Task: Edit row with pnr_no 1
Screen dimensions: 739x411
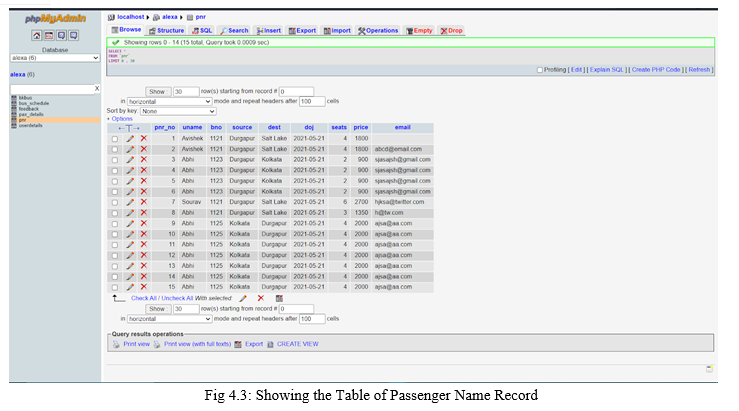Action: coord(130,139)
